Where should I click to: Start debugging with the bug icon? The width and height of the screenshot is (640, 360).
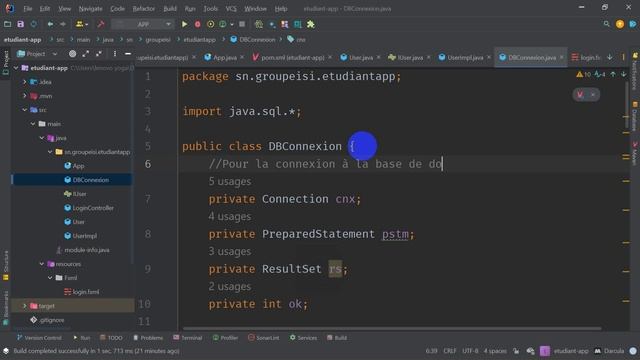click(198, 24)
